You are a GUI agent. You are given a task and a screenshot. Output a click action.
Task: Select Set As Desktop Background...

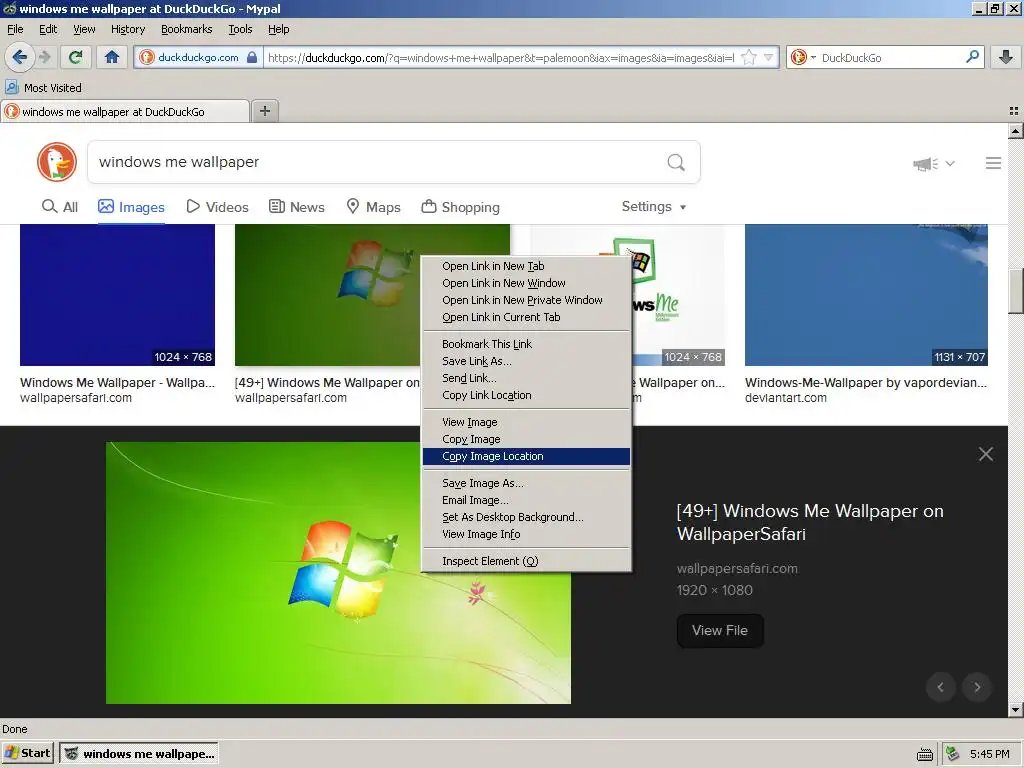pyautogui.click(x=526, y=517)
